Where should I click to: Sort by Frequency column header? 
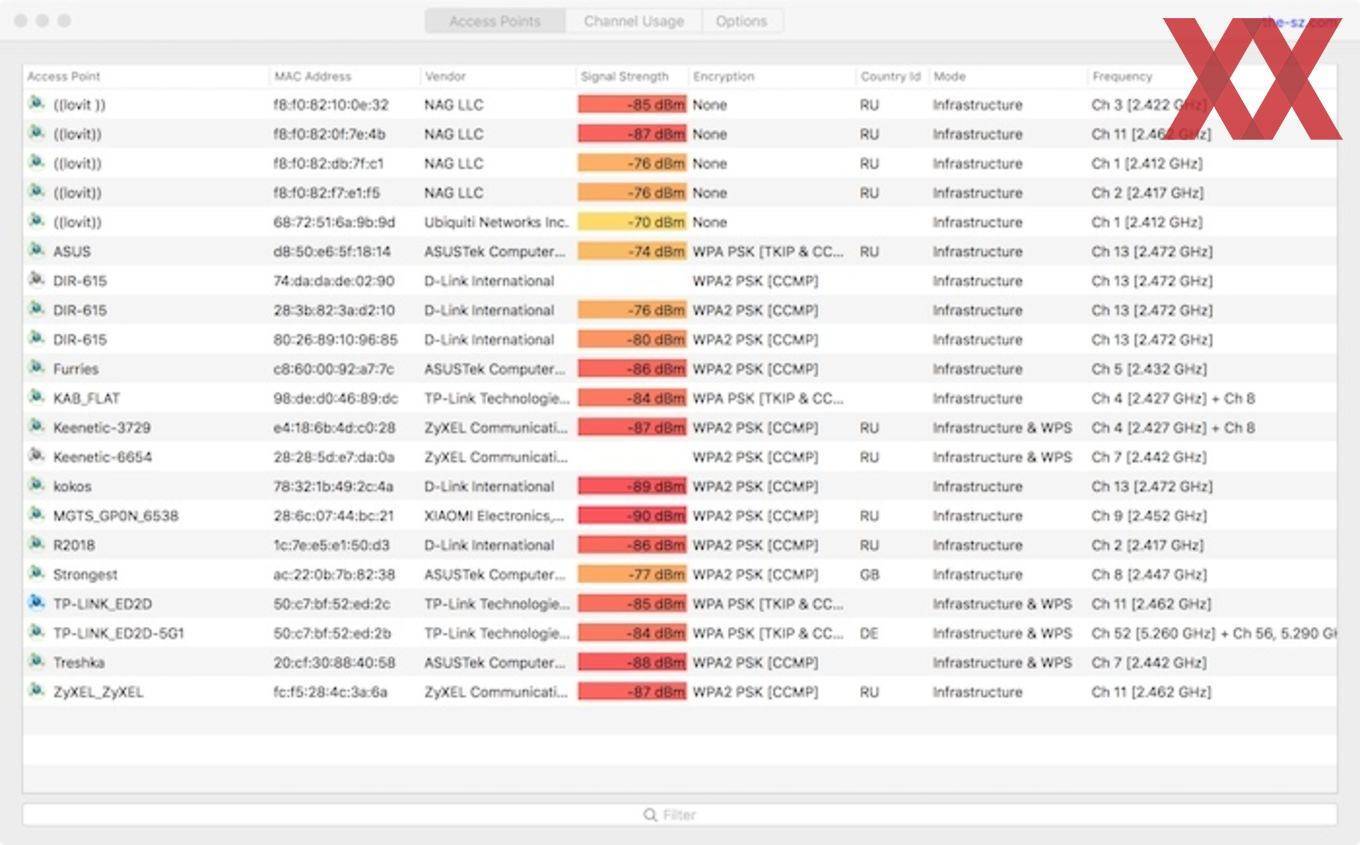click(1122, 76)
